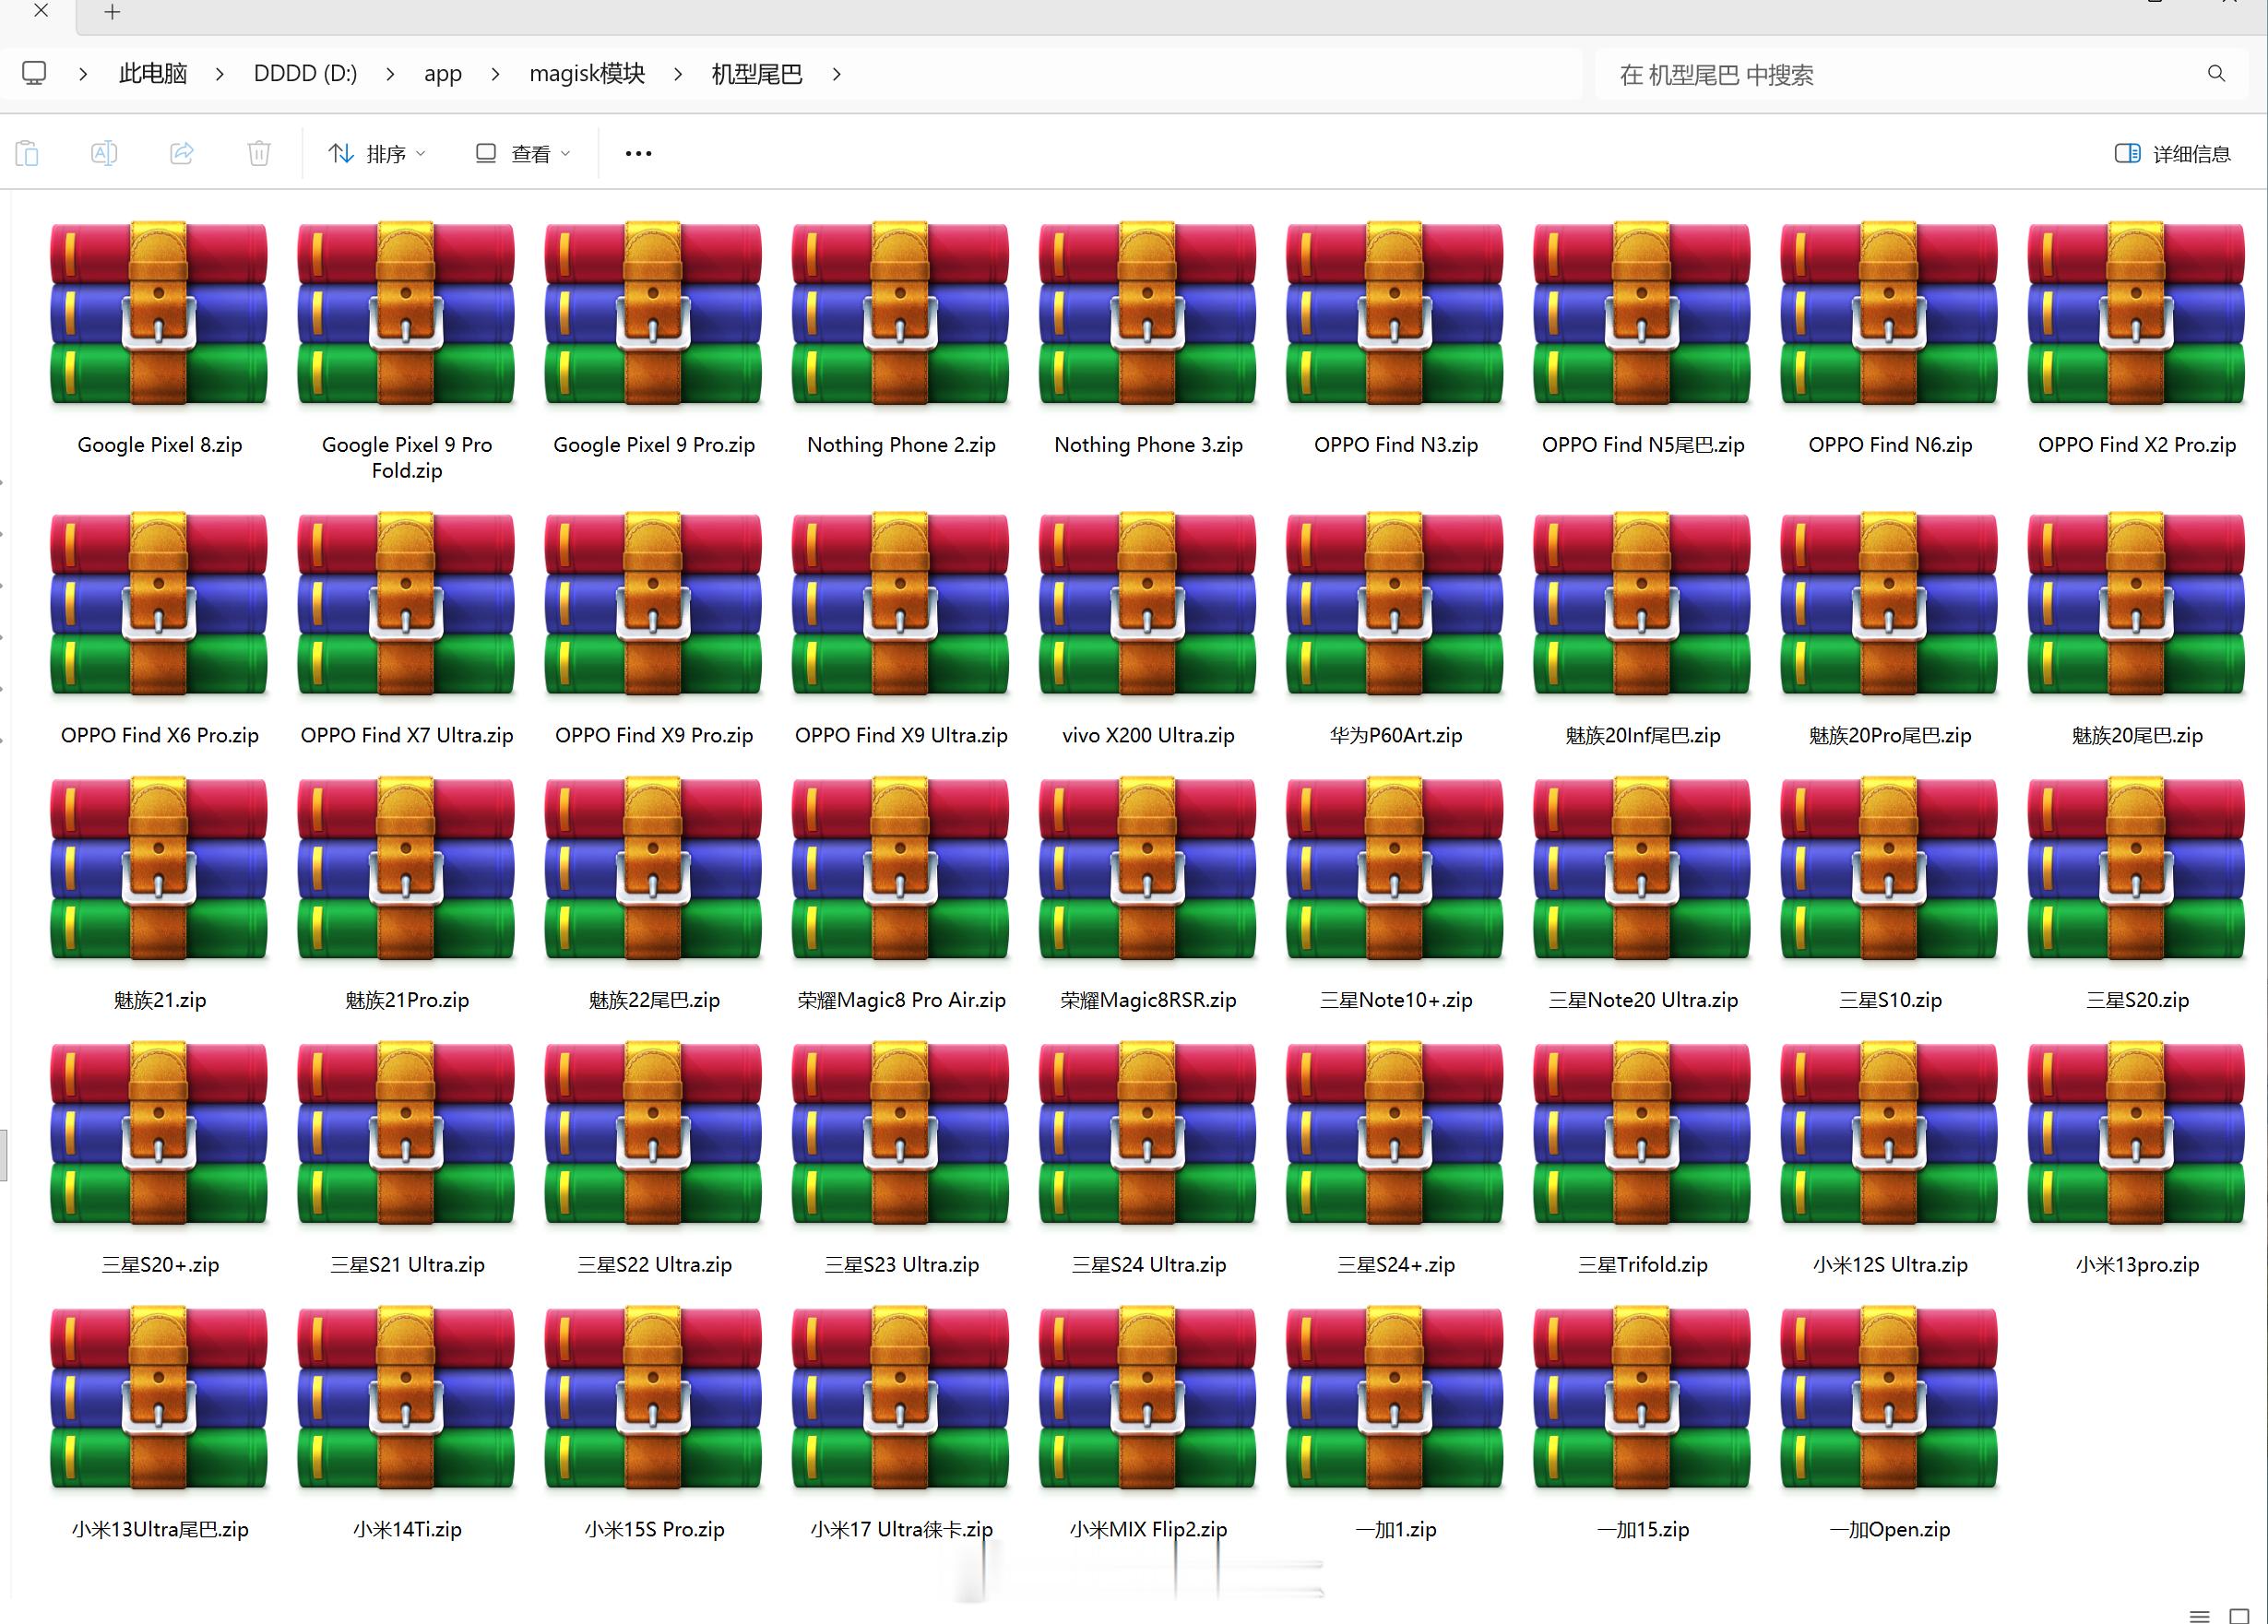Navigate to 此电脑 in address bar

[152, 74]
